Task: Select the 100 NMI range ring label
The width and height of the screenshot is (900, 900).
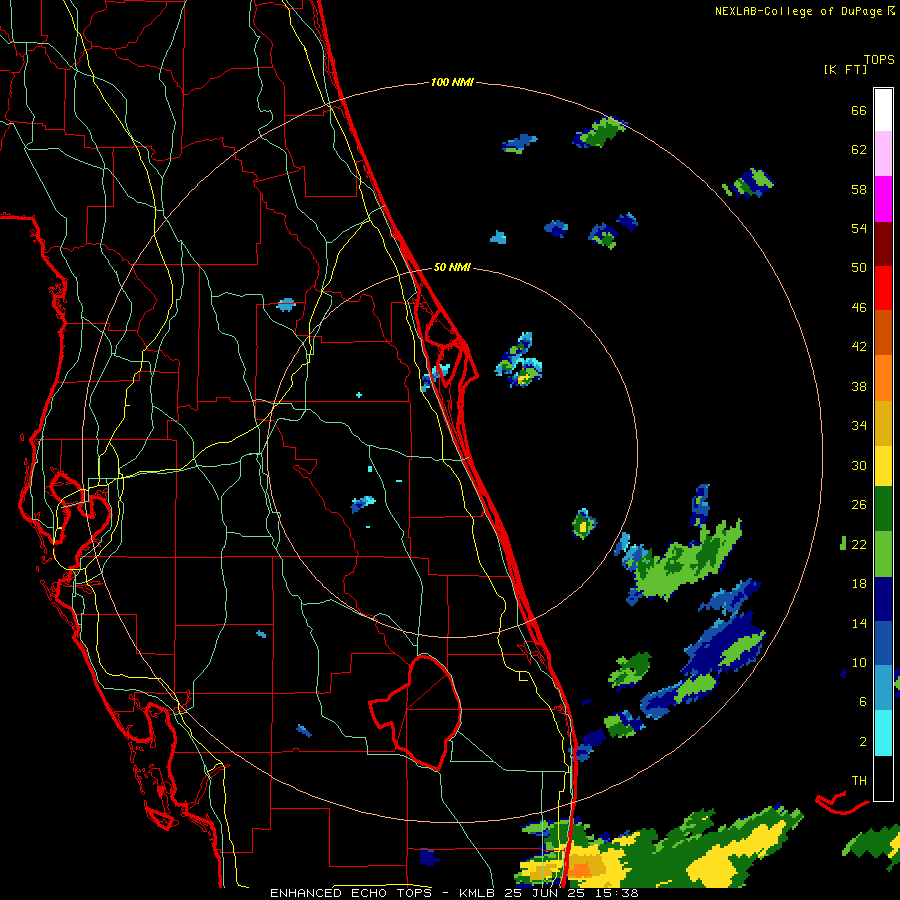Action: (452, 82)
